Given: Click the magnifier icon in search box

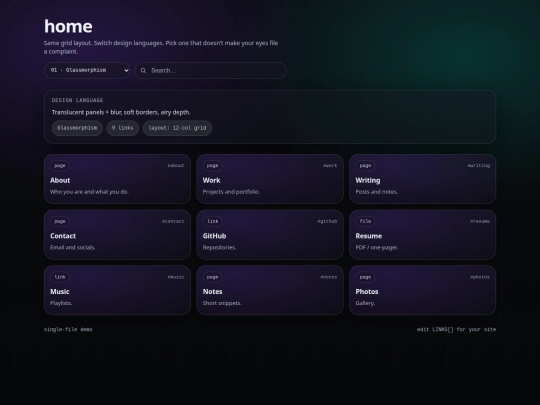Looking at the screenshot, I should pyautogui.click(x=143, y=71).
